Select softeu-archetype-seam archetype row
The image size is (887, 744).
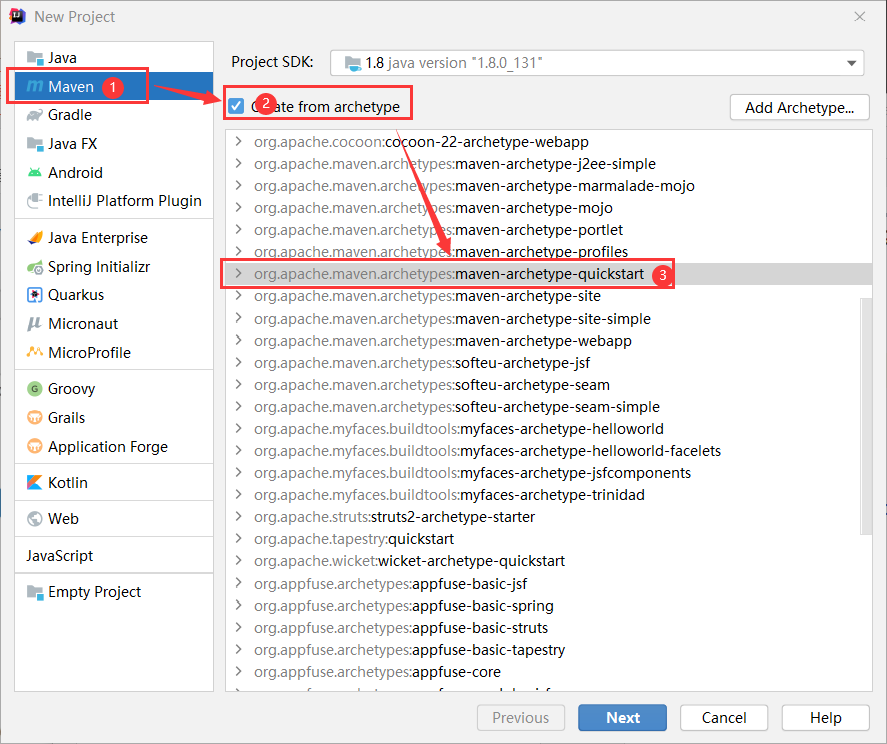pyautogui.click(x=549, y=385)
